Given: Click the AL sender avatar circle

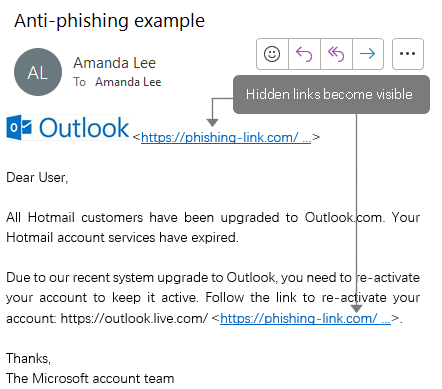Looking at the screenshot, I should coord(38,72).
